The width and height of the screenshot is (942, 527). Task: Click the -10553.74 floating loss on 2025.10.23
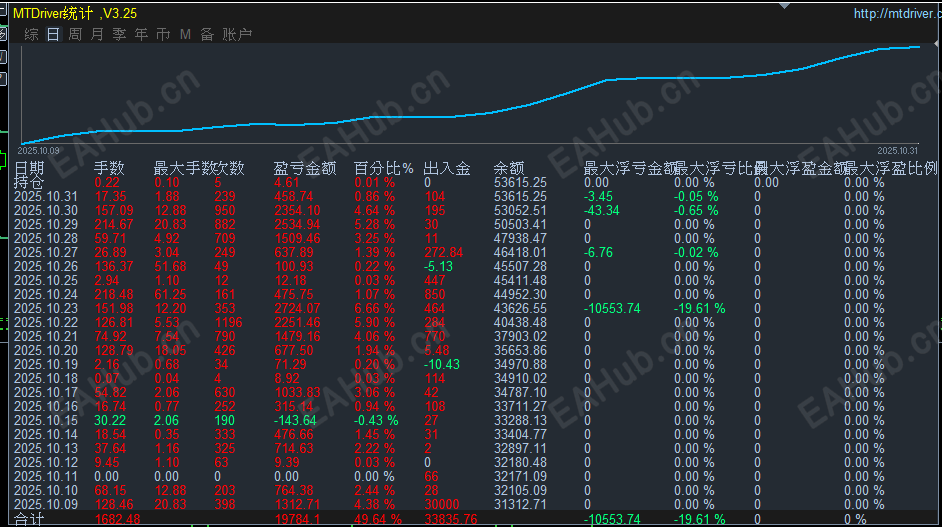(x=612, y=308)
